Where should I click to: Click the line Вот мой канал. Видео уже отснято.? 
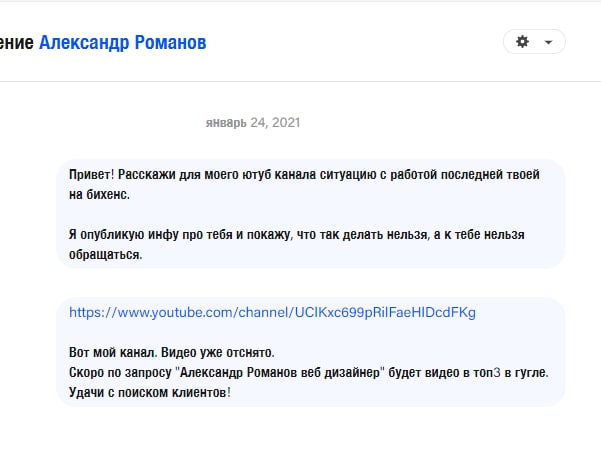click(x=172, y=352)
